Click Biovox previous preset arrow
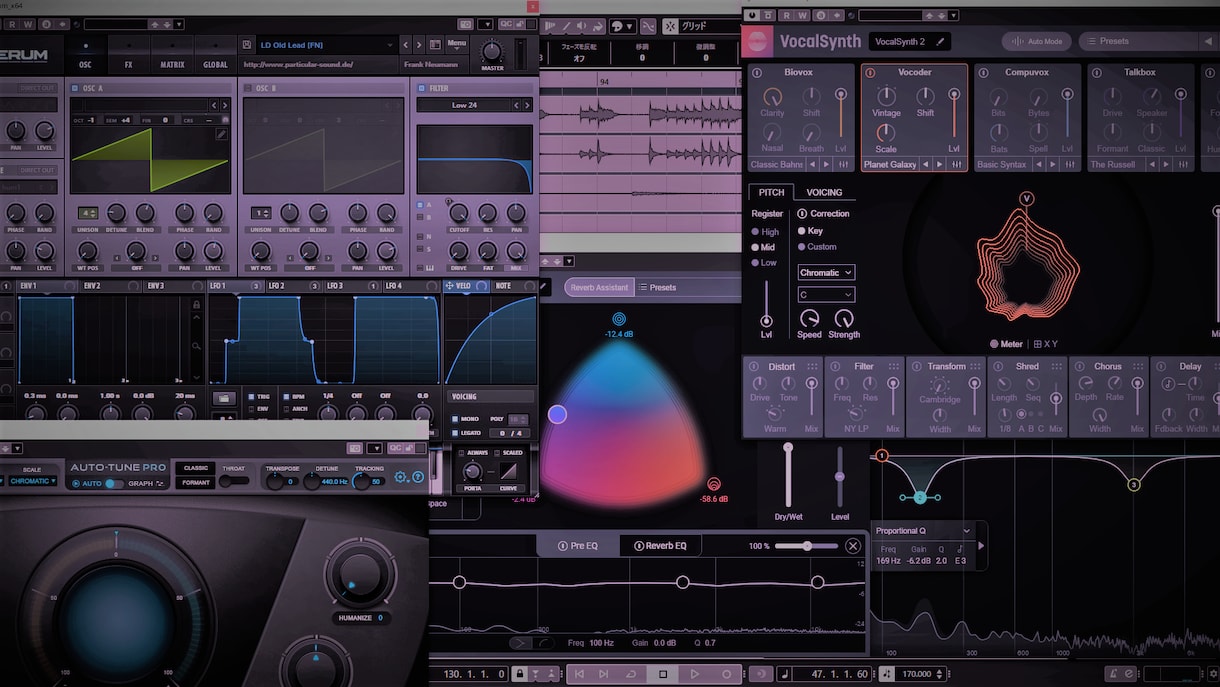This screenshot has width=1220, height=687. (812, 164)
